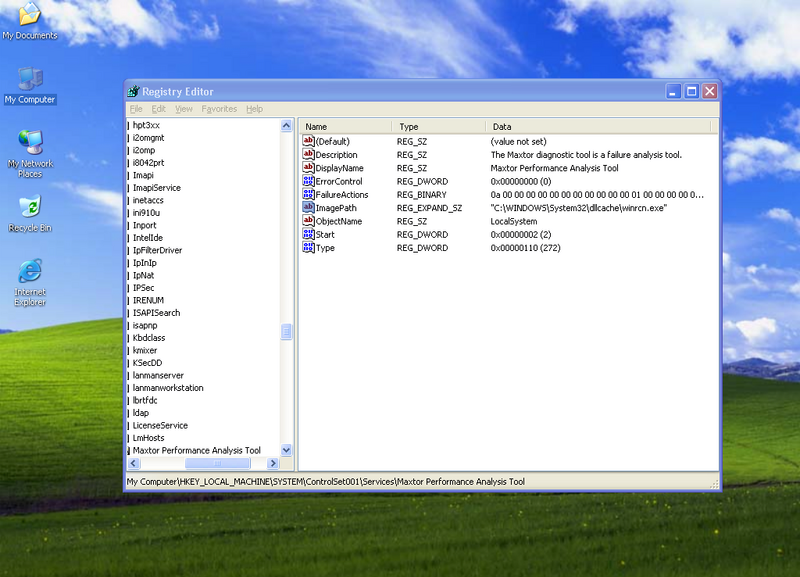Click the Data column header
This screenshot has height=577, width=800.
pos(598,127)
